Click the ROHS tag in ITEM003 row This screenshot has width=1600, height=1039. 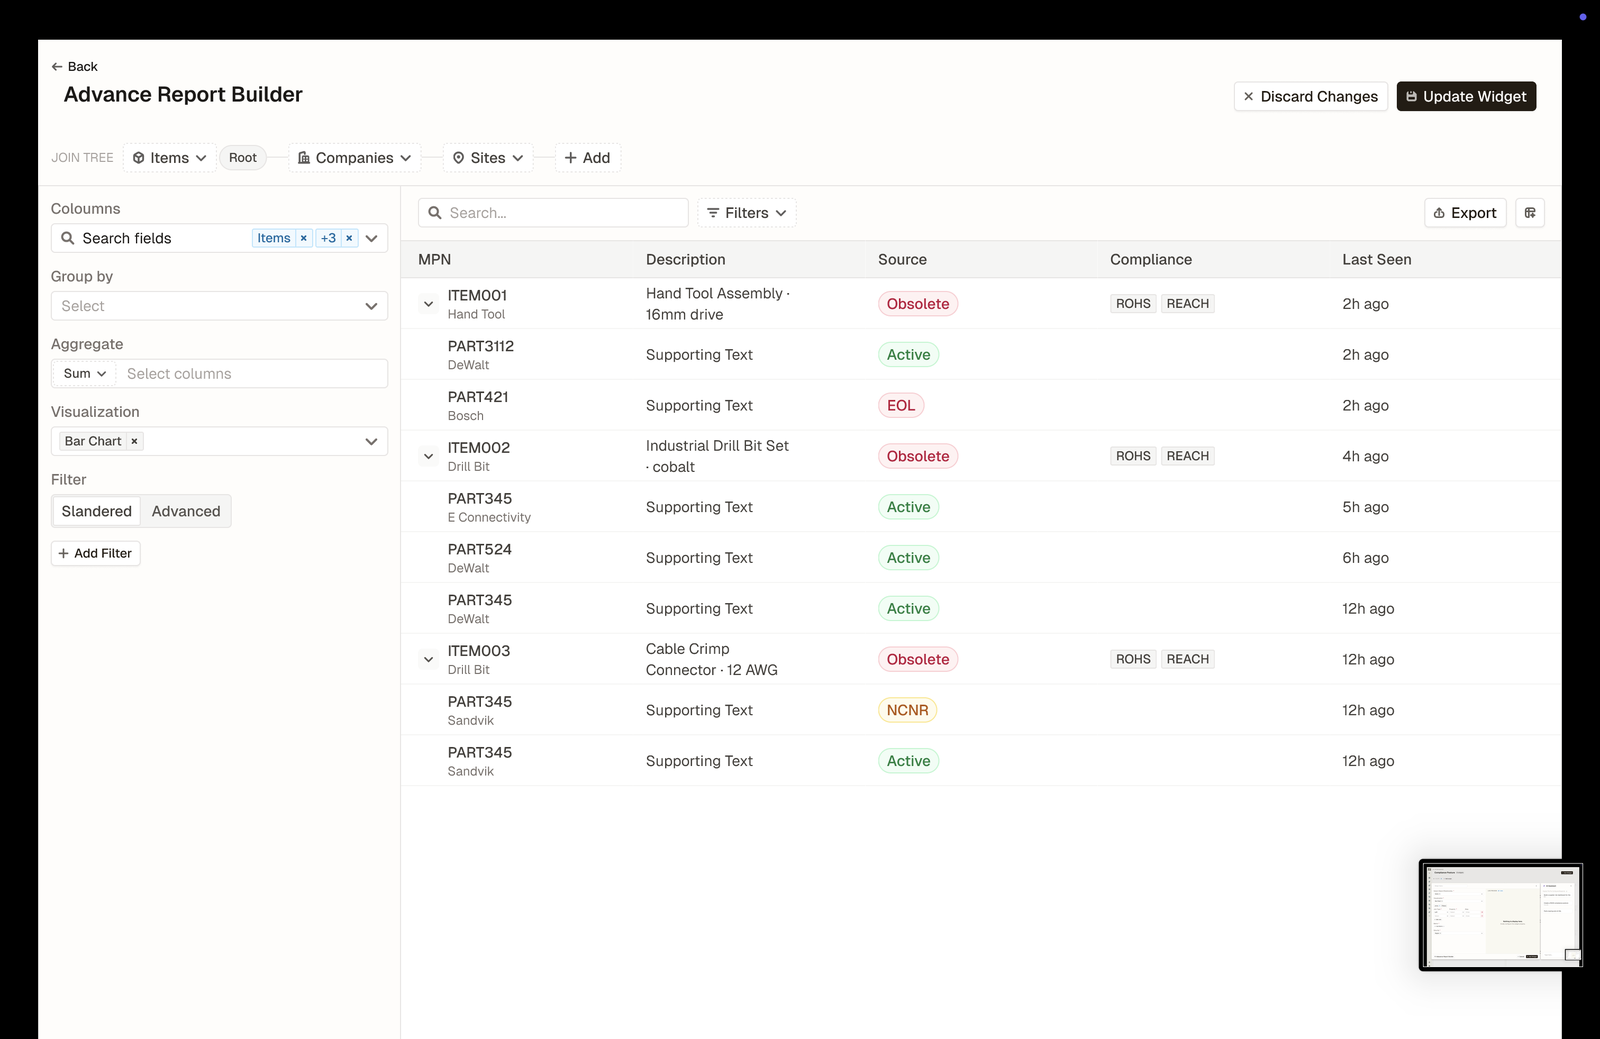click(1133, 659)
